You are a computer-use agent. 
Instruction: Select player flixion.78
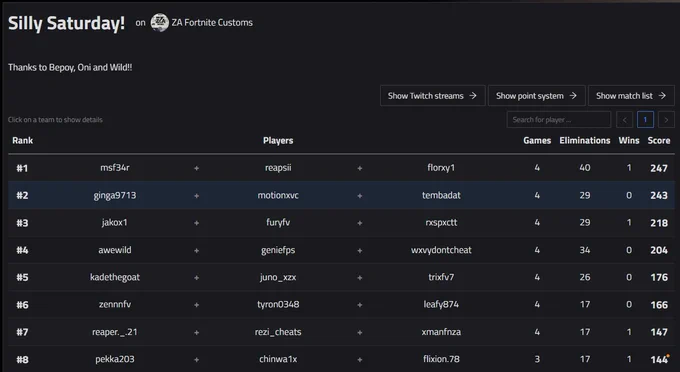tap(441, 359)
